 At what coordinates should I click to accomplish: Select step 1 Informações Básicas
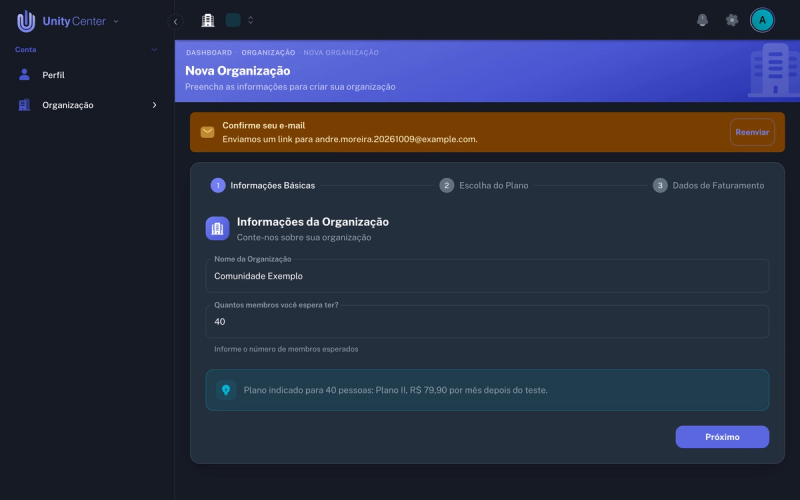(263, 185)
